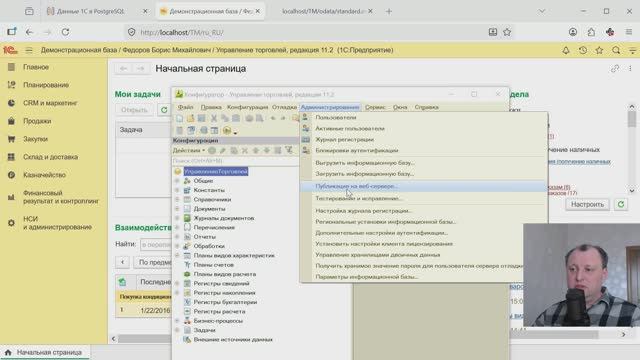Click the get link chain icon on Начальная страница

pyautogui.click(x=615, y=69)
